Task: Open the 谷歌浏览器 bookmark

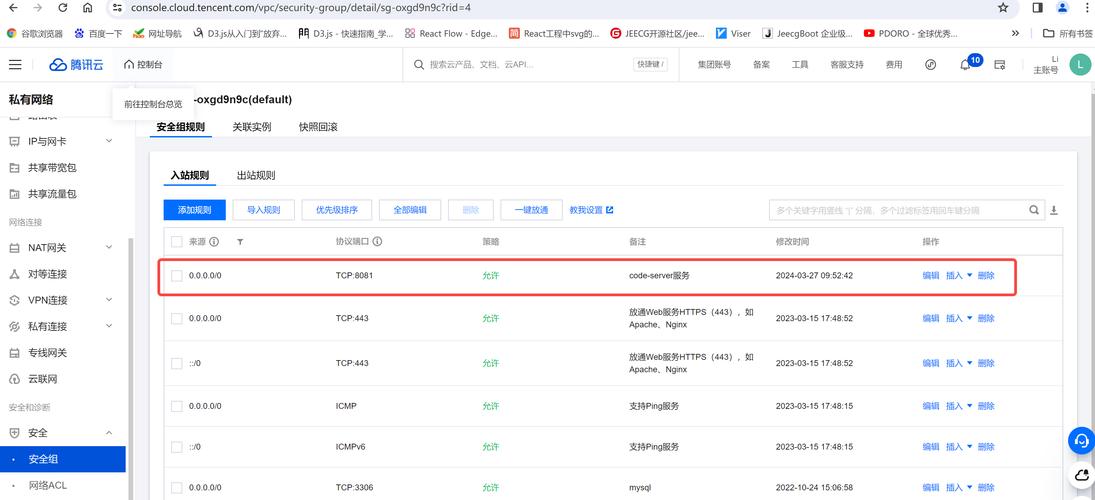Action: tap(34, 33)
